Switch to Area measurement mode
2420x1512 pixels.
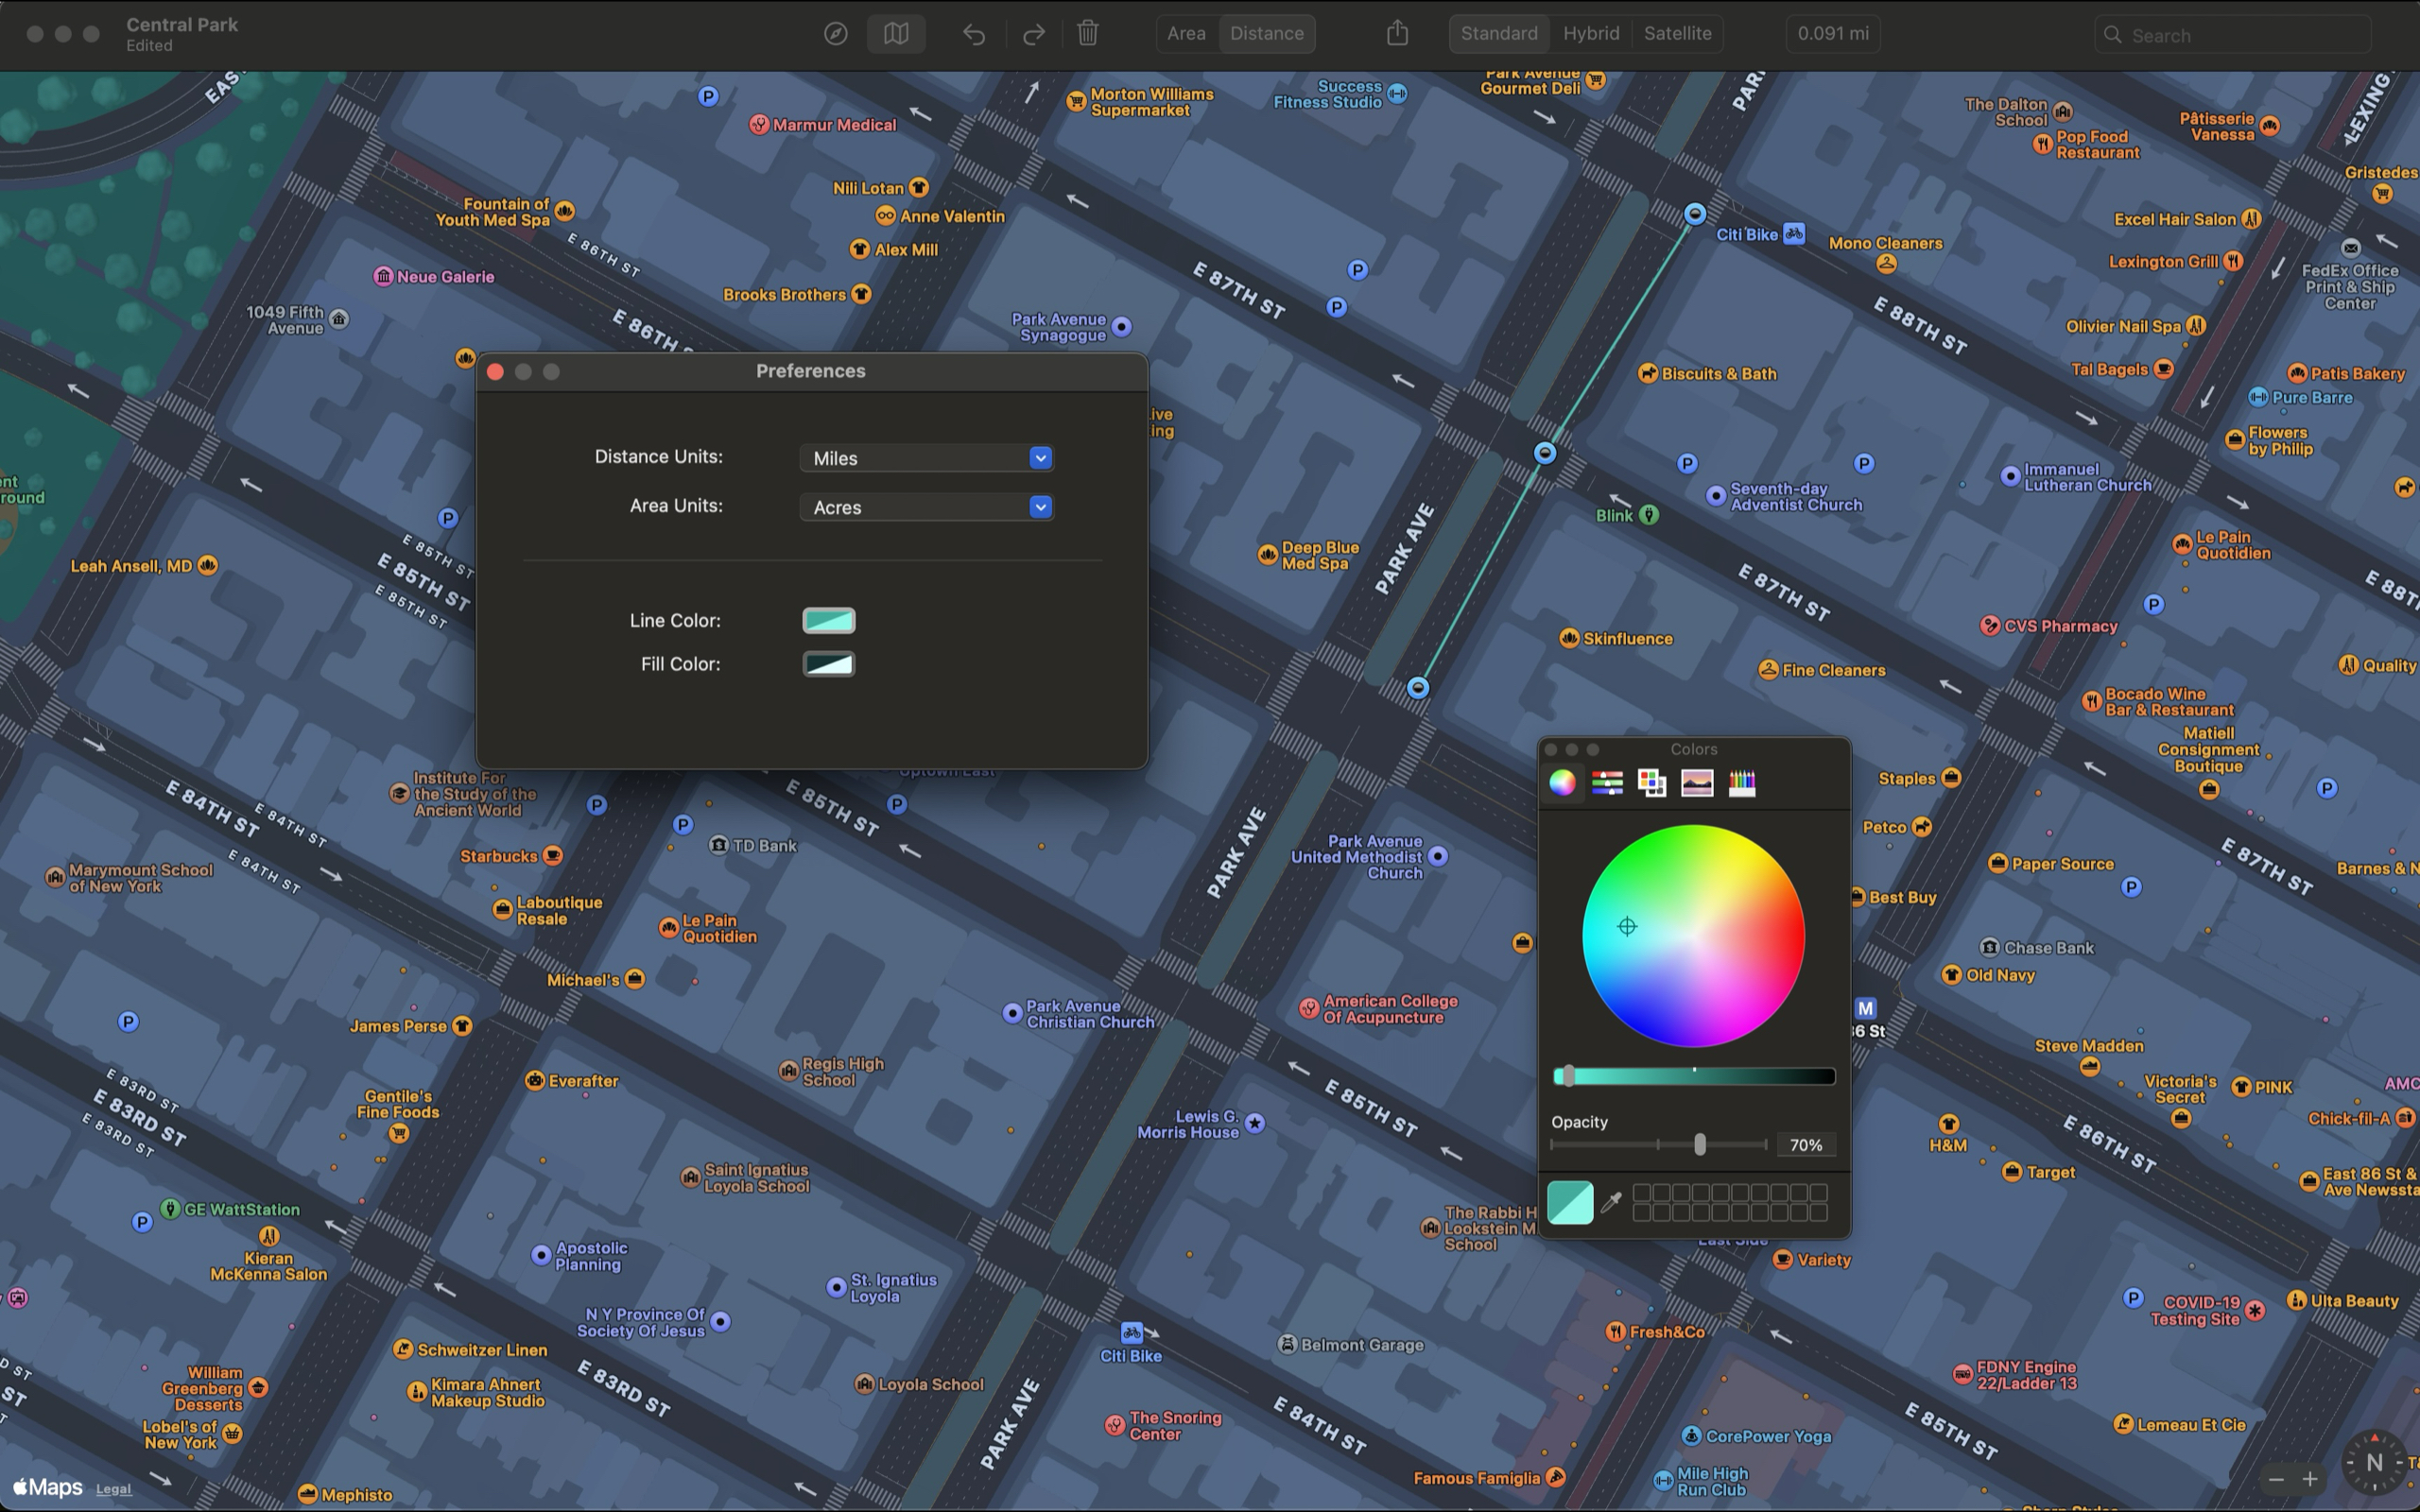[x=1186, y=33]
